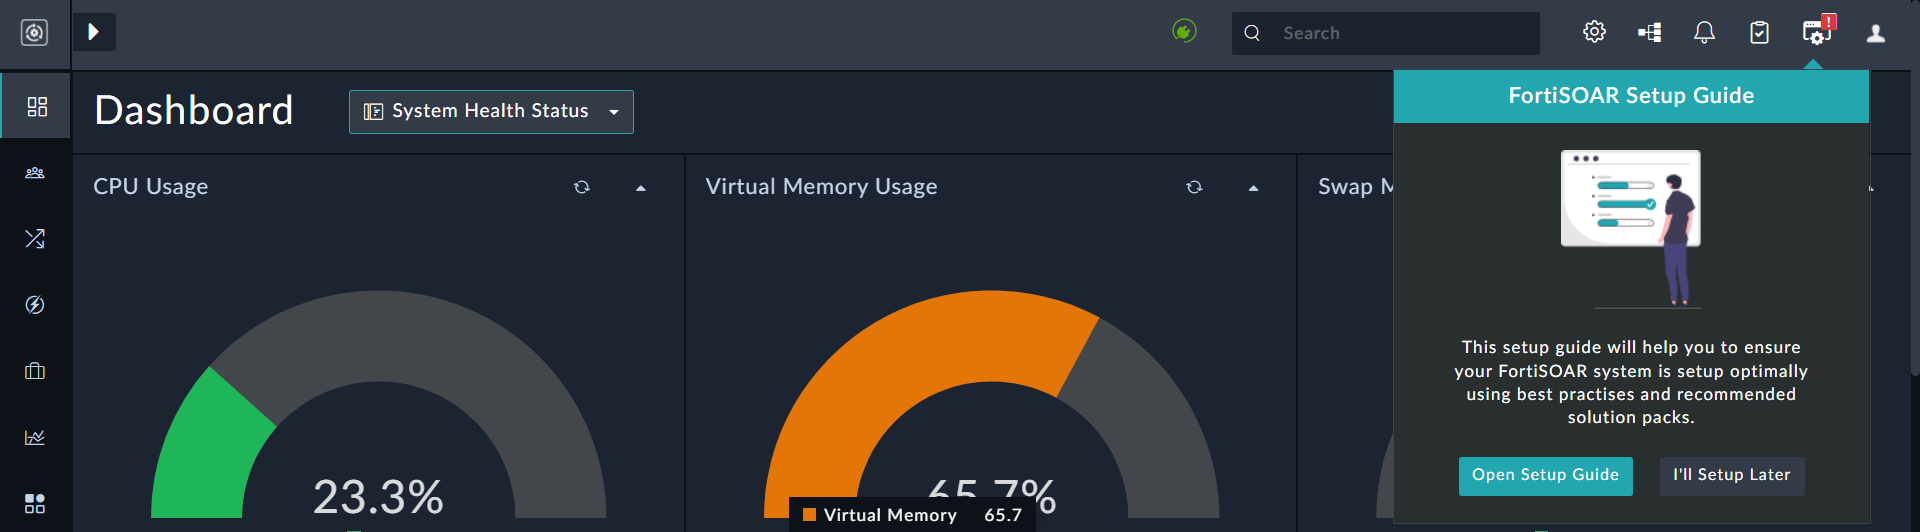This screenshot has height=532, width=1920.
Task: Click the green connection status icon
Action: coord(1184,32)
